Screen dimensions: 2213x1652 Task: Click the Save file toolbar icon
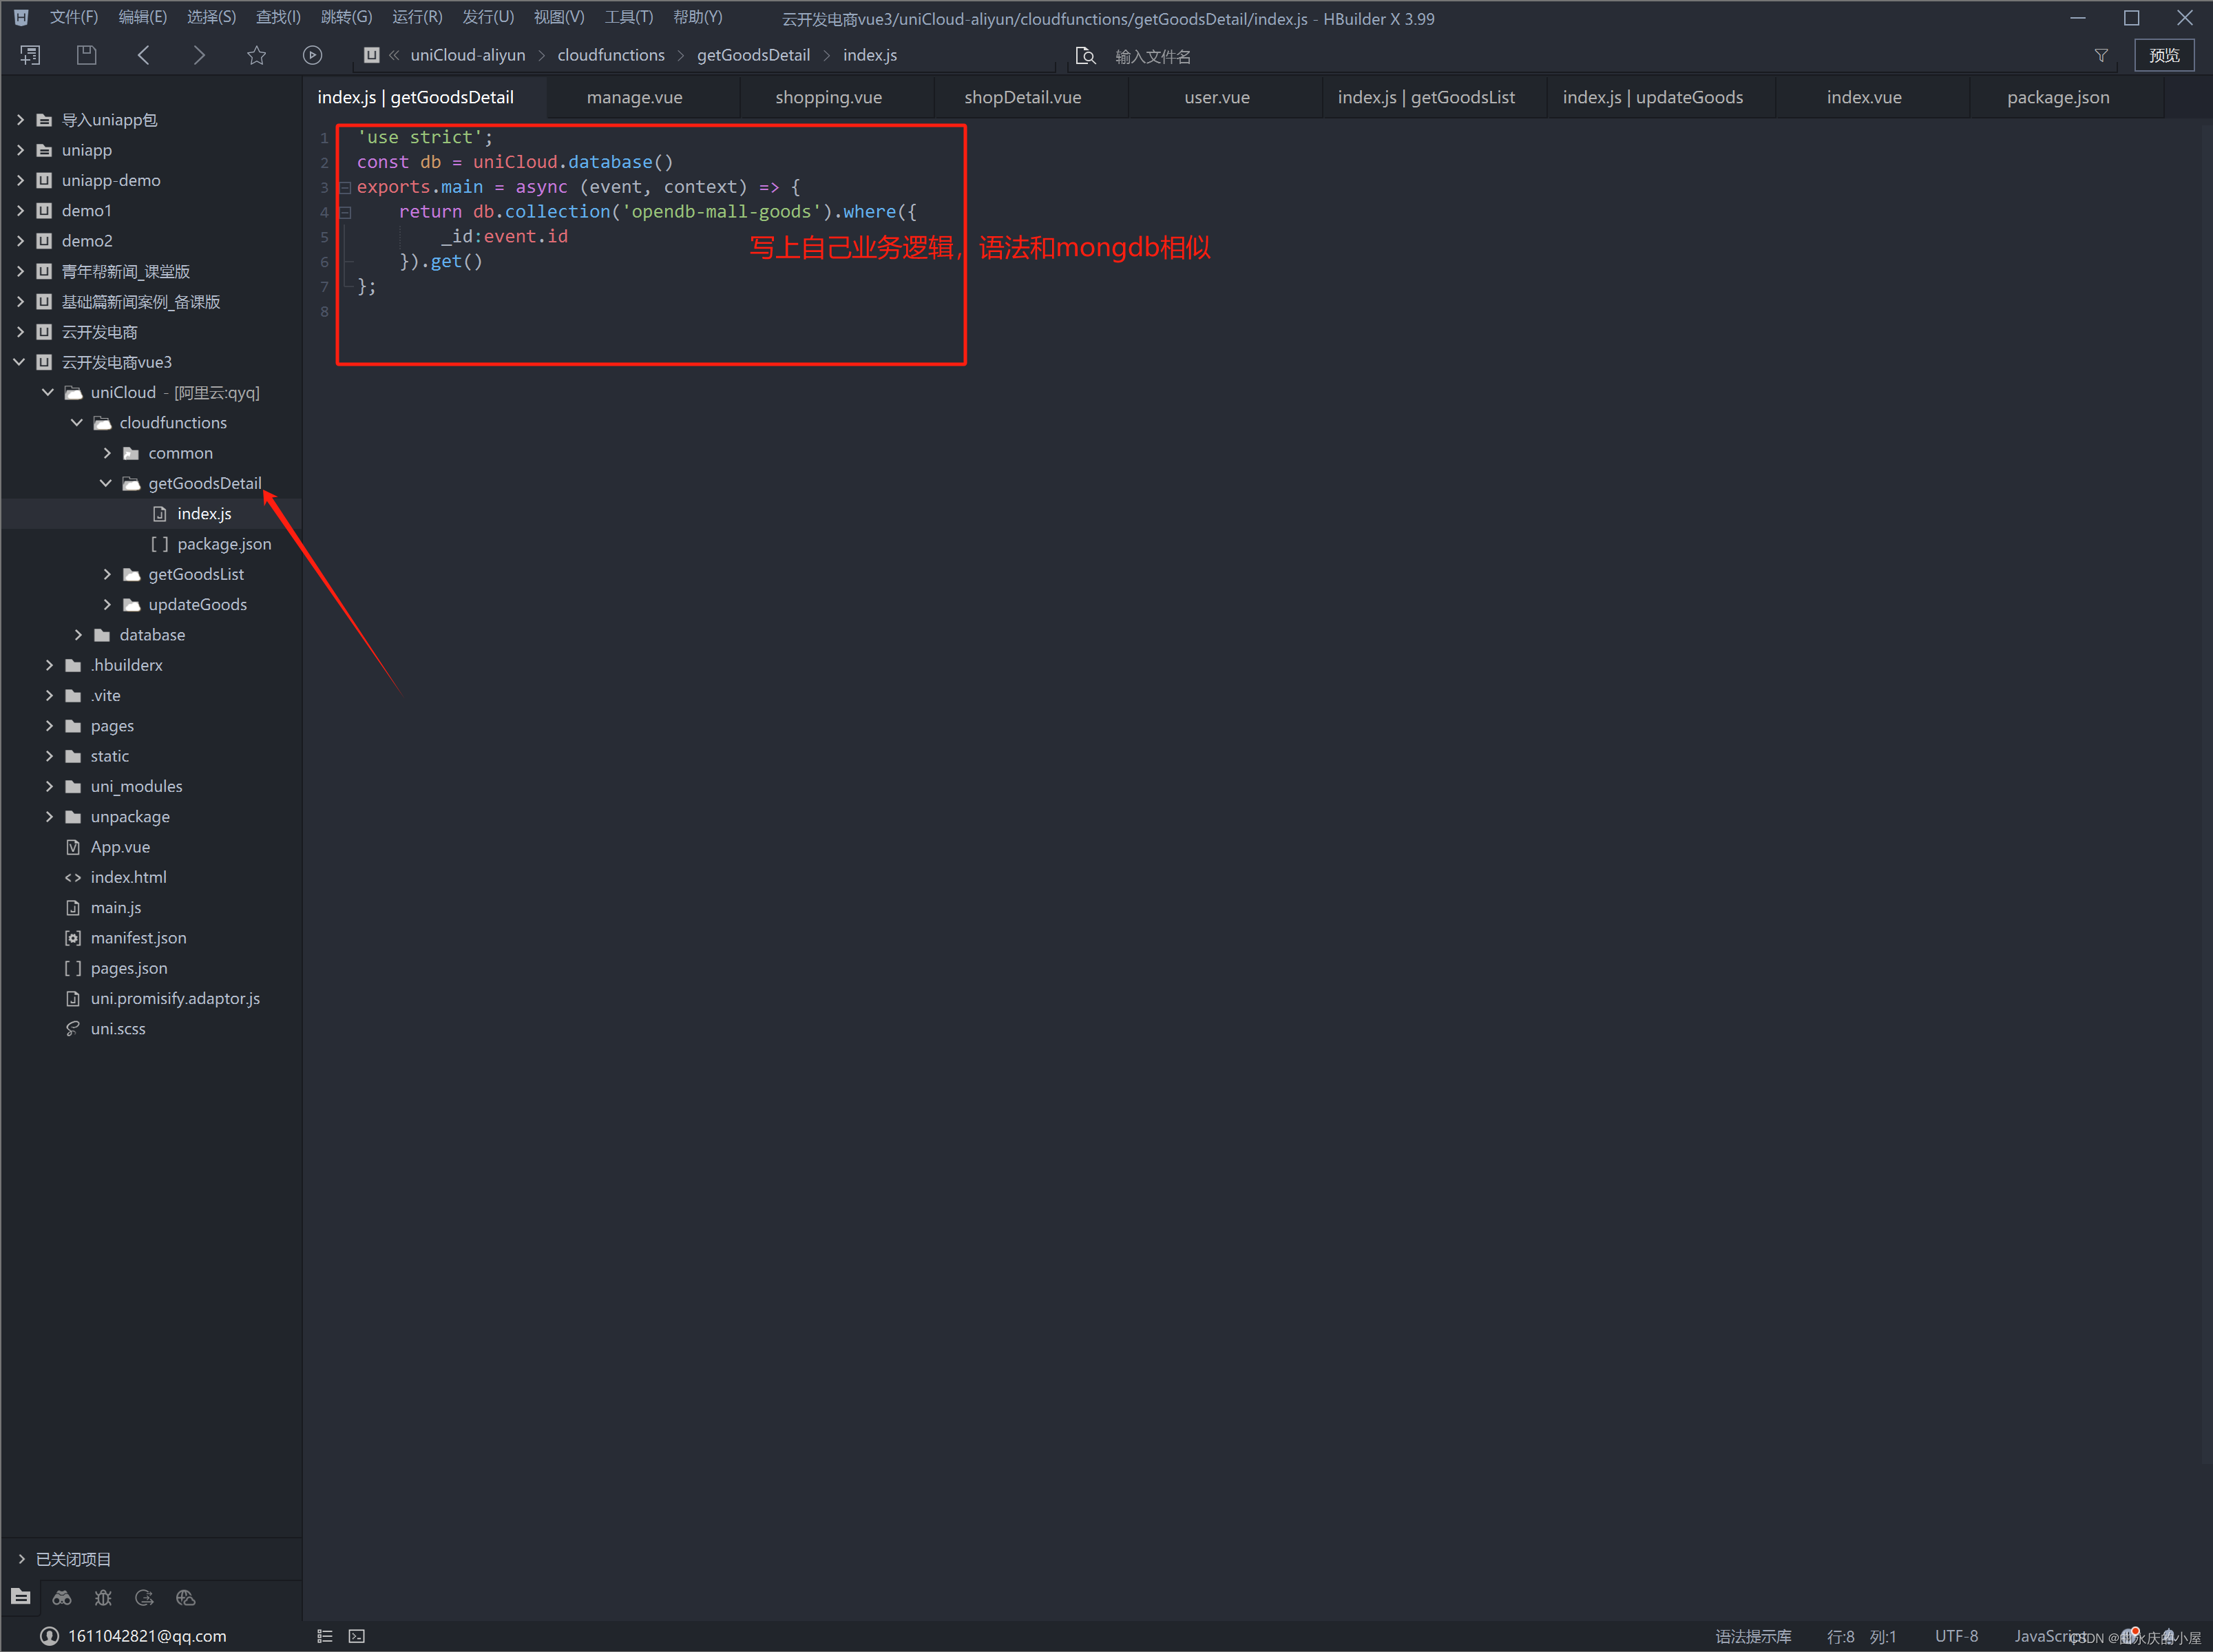point(87,55)
